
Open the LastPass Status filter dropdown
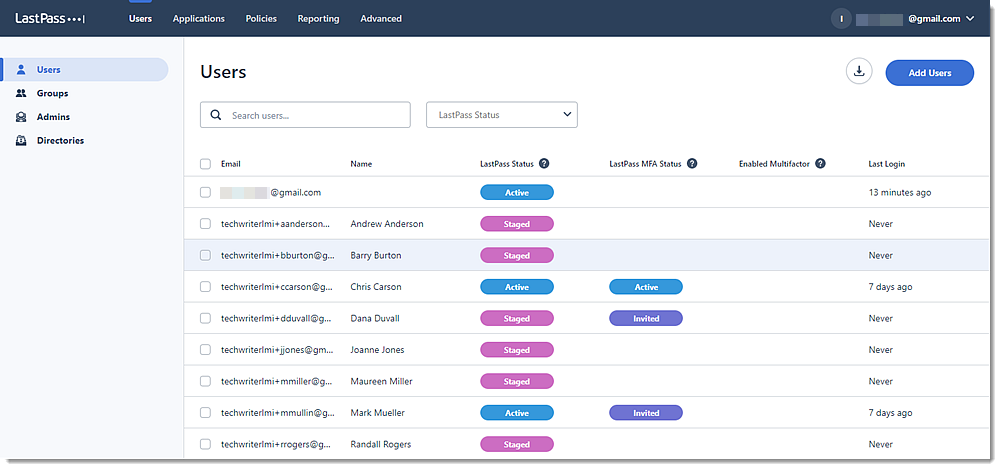[x=502, y=115]
